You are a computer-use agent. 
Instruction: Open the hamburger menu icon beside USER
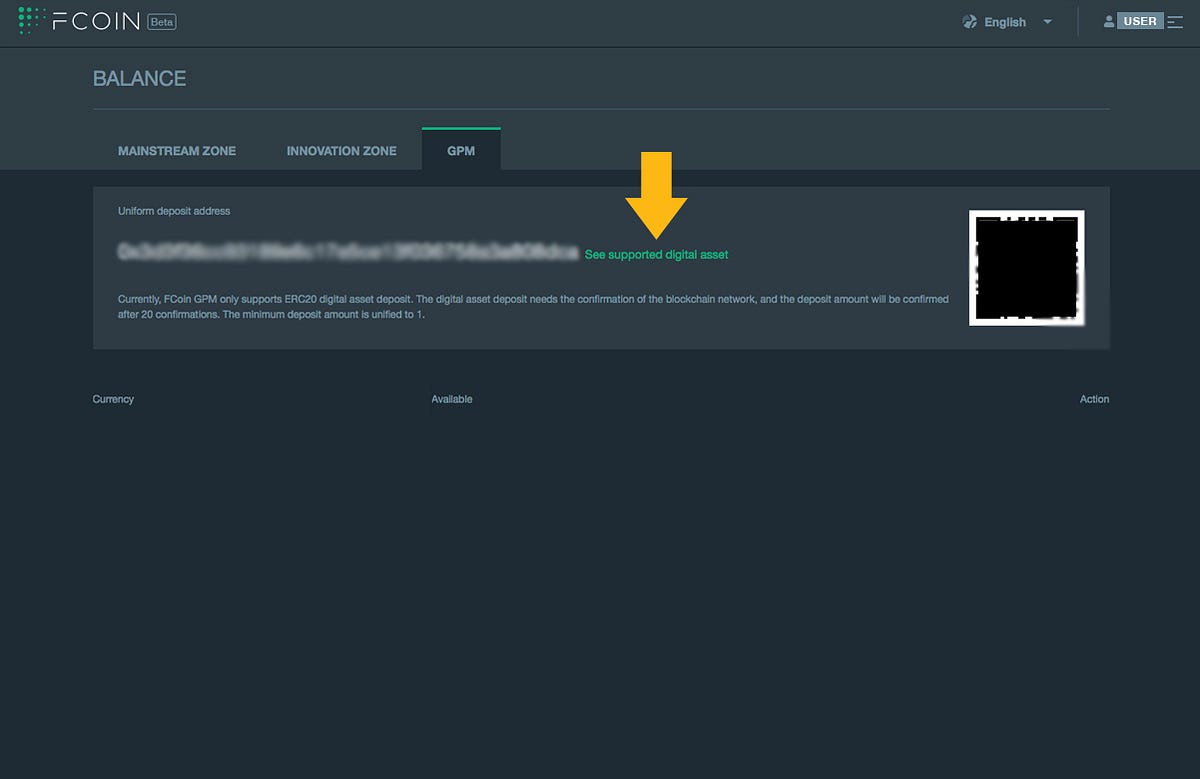point(1175,21)
